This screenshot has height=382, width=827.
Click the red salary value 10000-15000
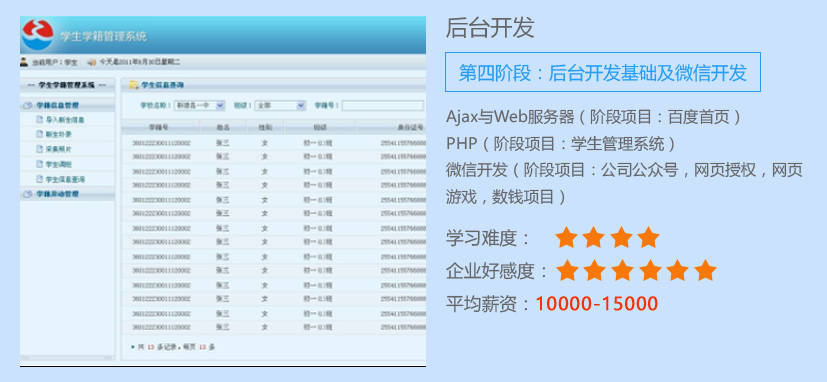coord(597,304)
